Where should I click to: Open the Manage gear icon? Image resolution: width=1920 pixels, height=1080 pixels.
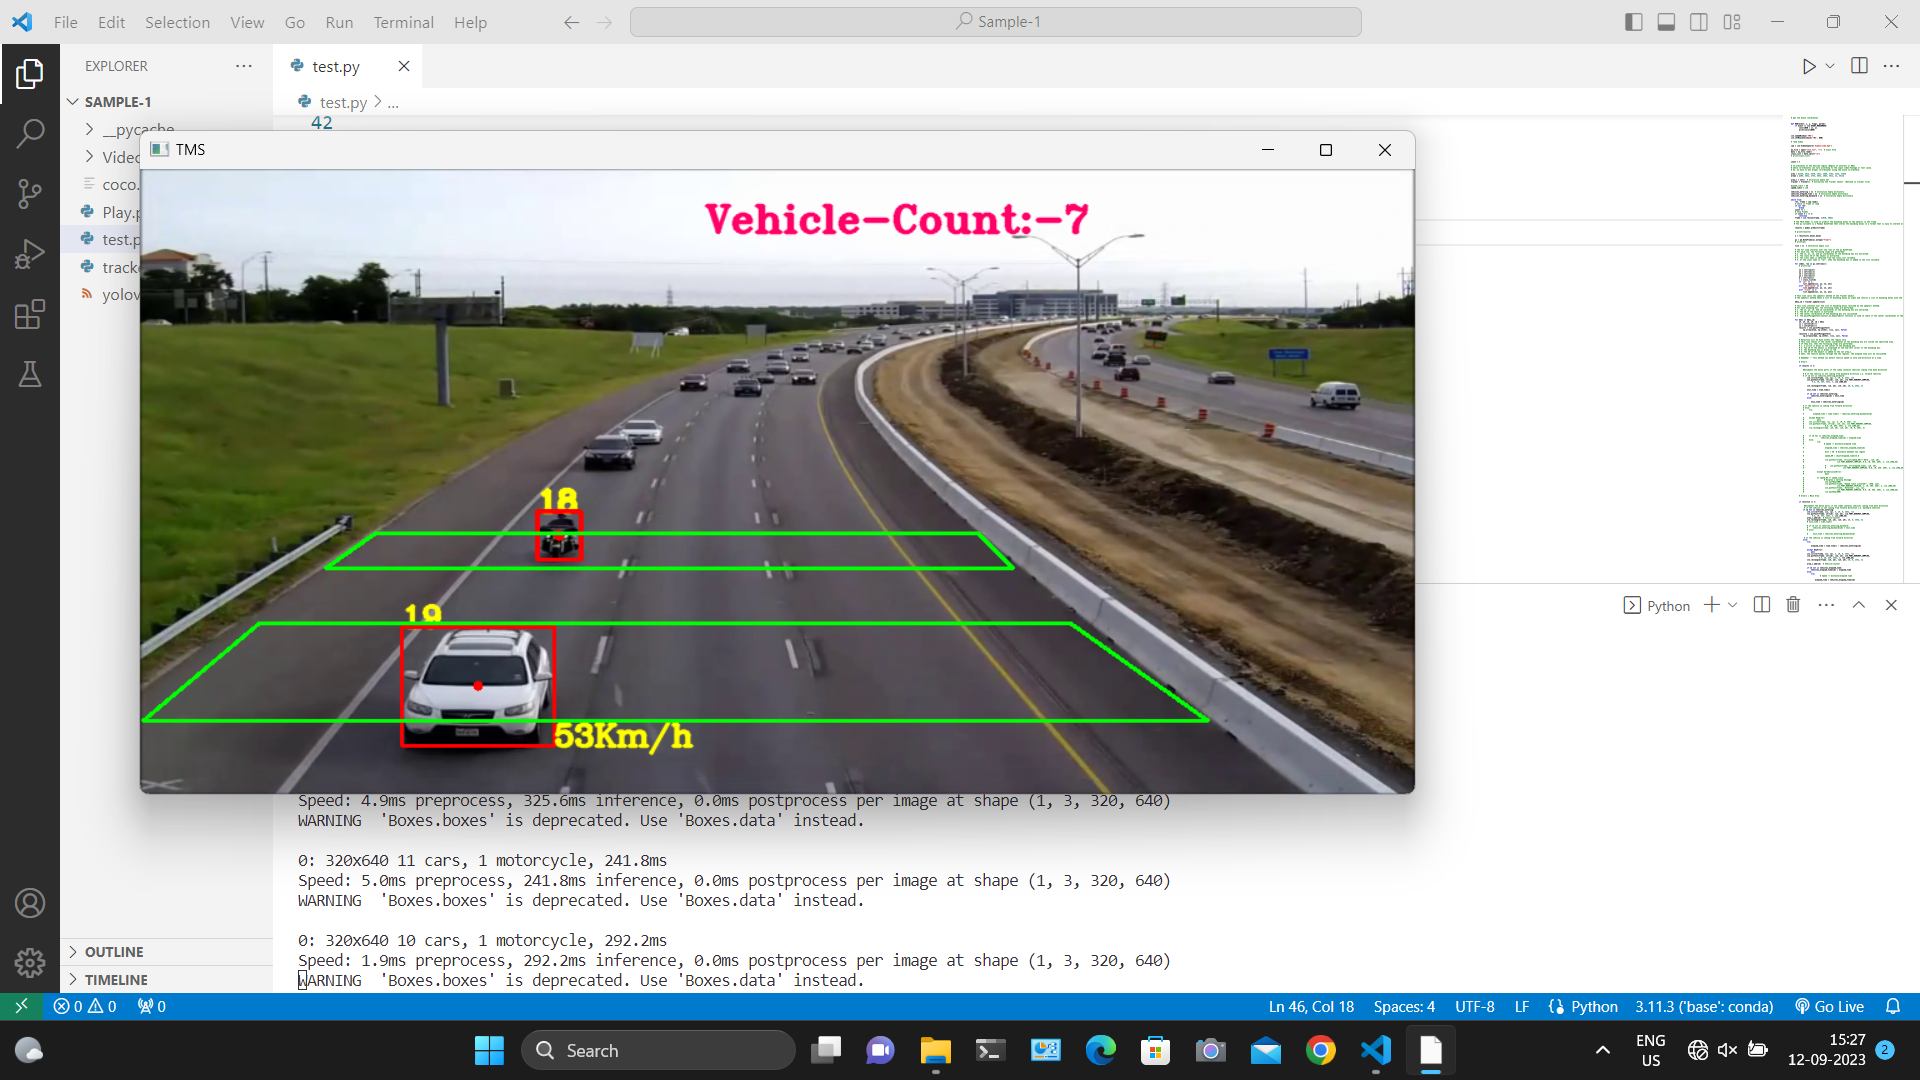click(30, 962)
